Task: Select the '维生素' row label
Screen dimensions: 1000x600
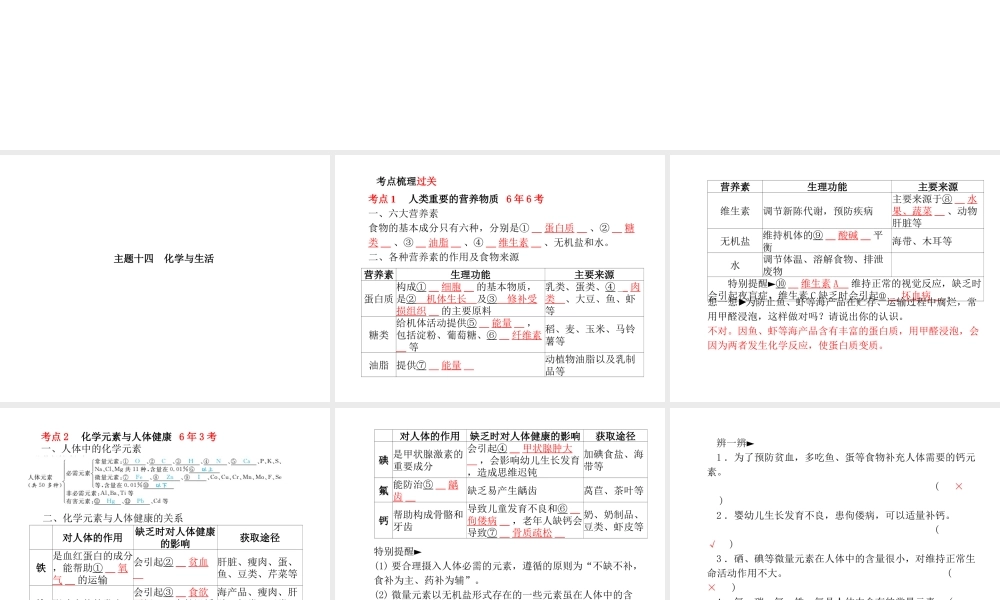Action: pyautogui.click(x=735, y=211)
